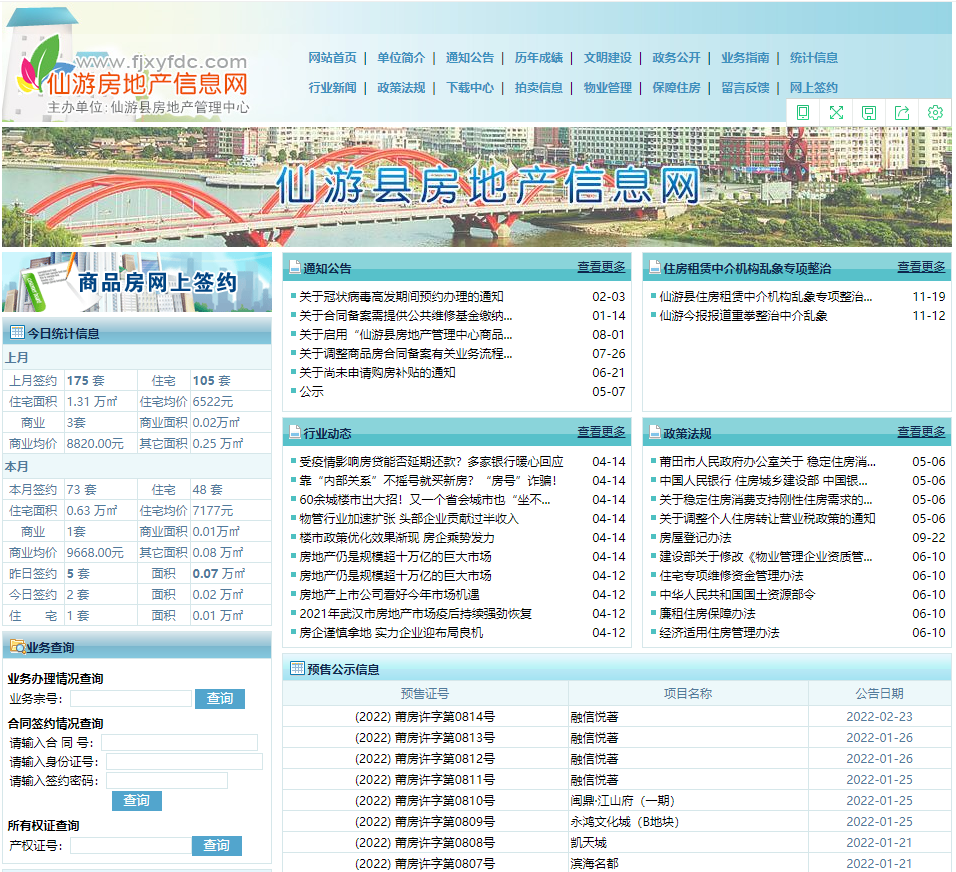Open the settings gear icon
Screen dimensions: 956x872
pos(935,113)
